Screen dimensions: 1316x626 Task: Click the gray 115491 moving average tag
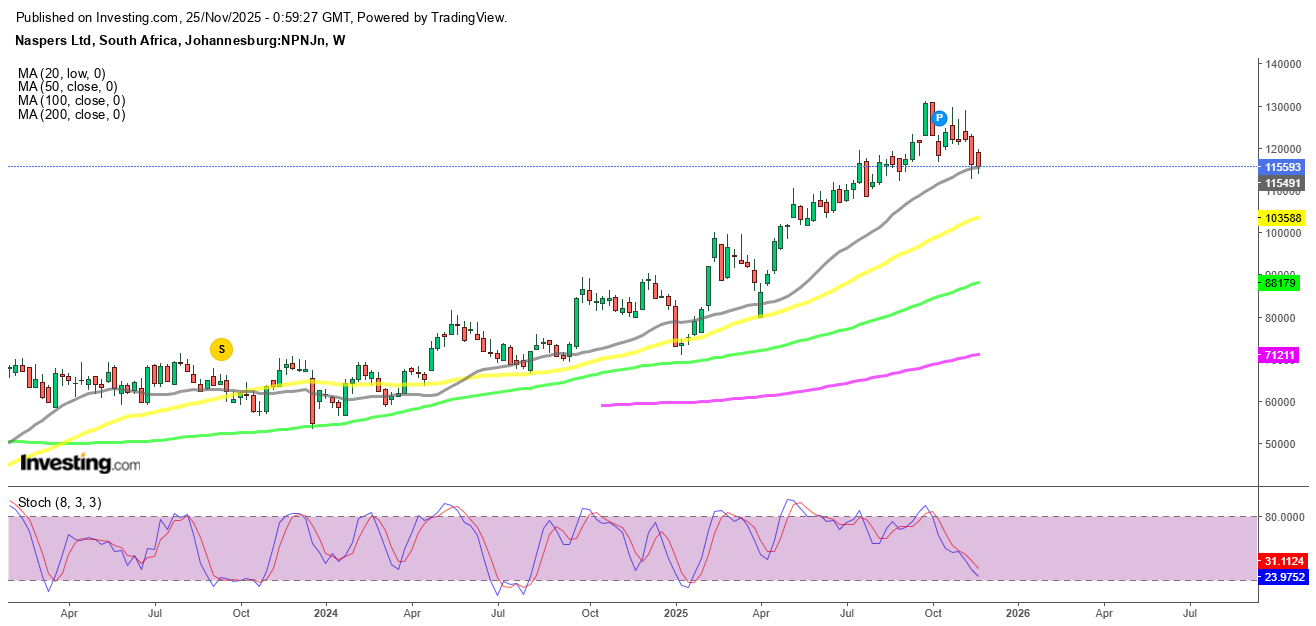pyautogui.click(x=1281, y=184)
